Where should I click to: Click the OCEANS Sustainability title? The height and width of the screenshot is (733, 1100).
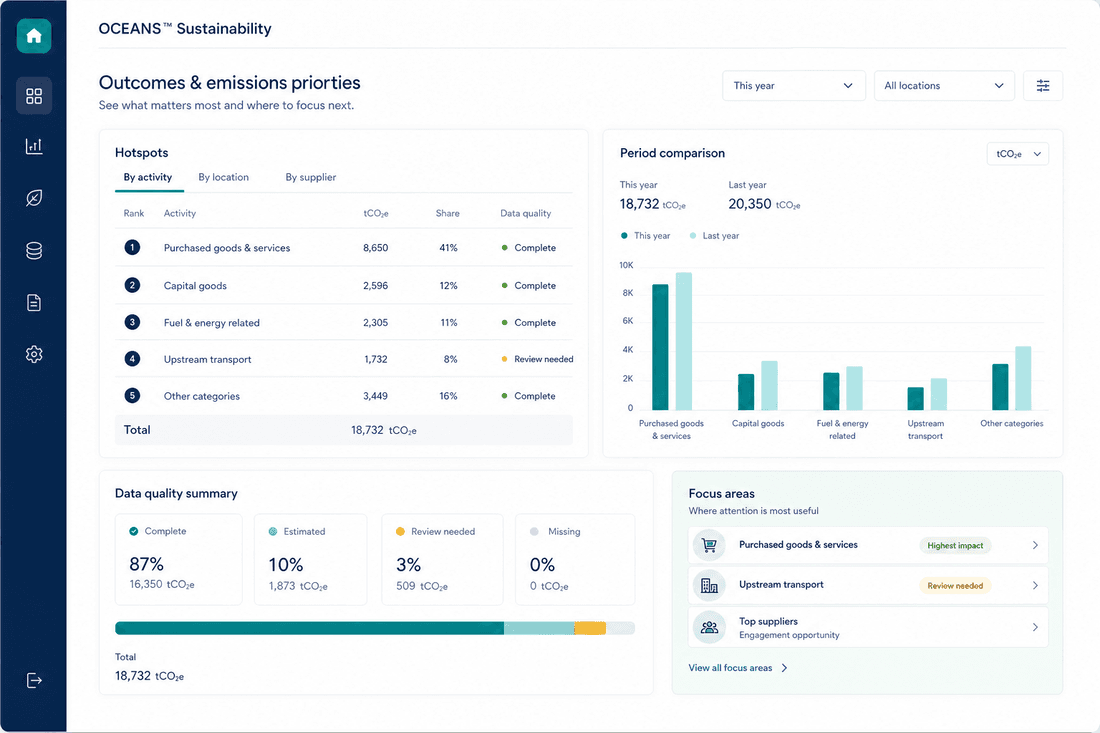pyautogui.click(x=185, y=29)
